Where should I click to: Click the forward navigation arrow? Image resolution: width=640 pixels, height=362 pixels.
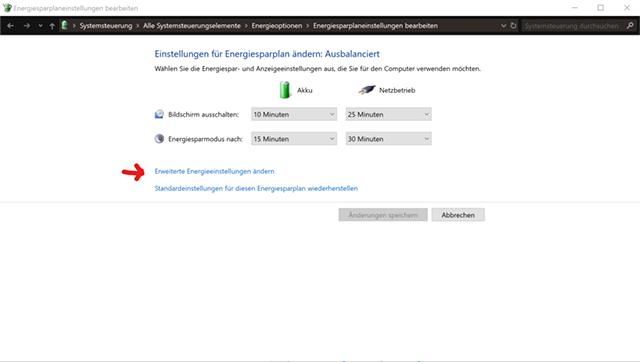coord(27,26)
